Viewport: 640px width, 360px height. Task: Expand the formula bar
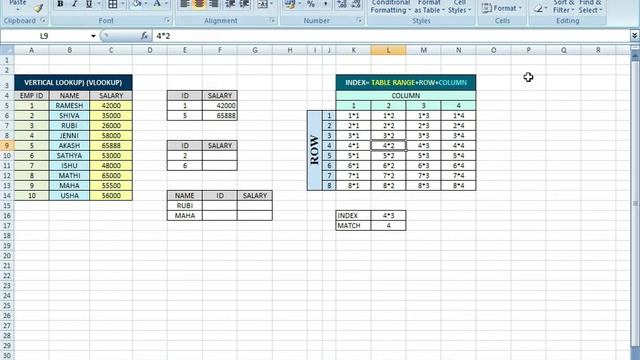pos(634,36)
